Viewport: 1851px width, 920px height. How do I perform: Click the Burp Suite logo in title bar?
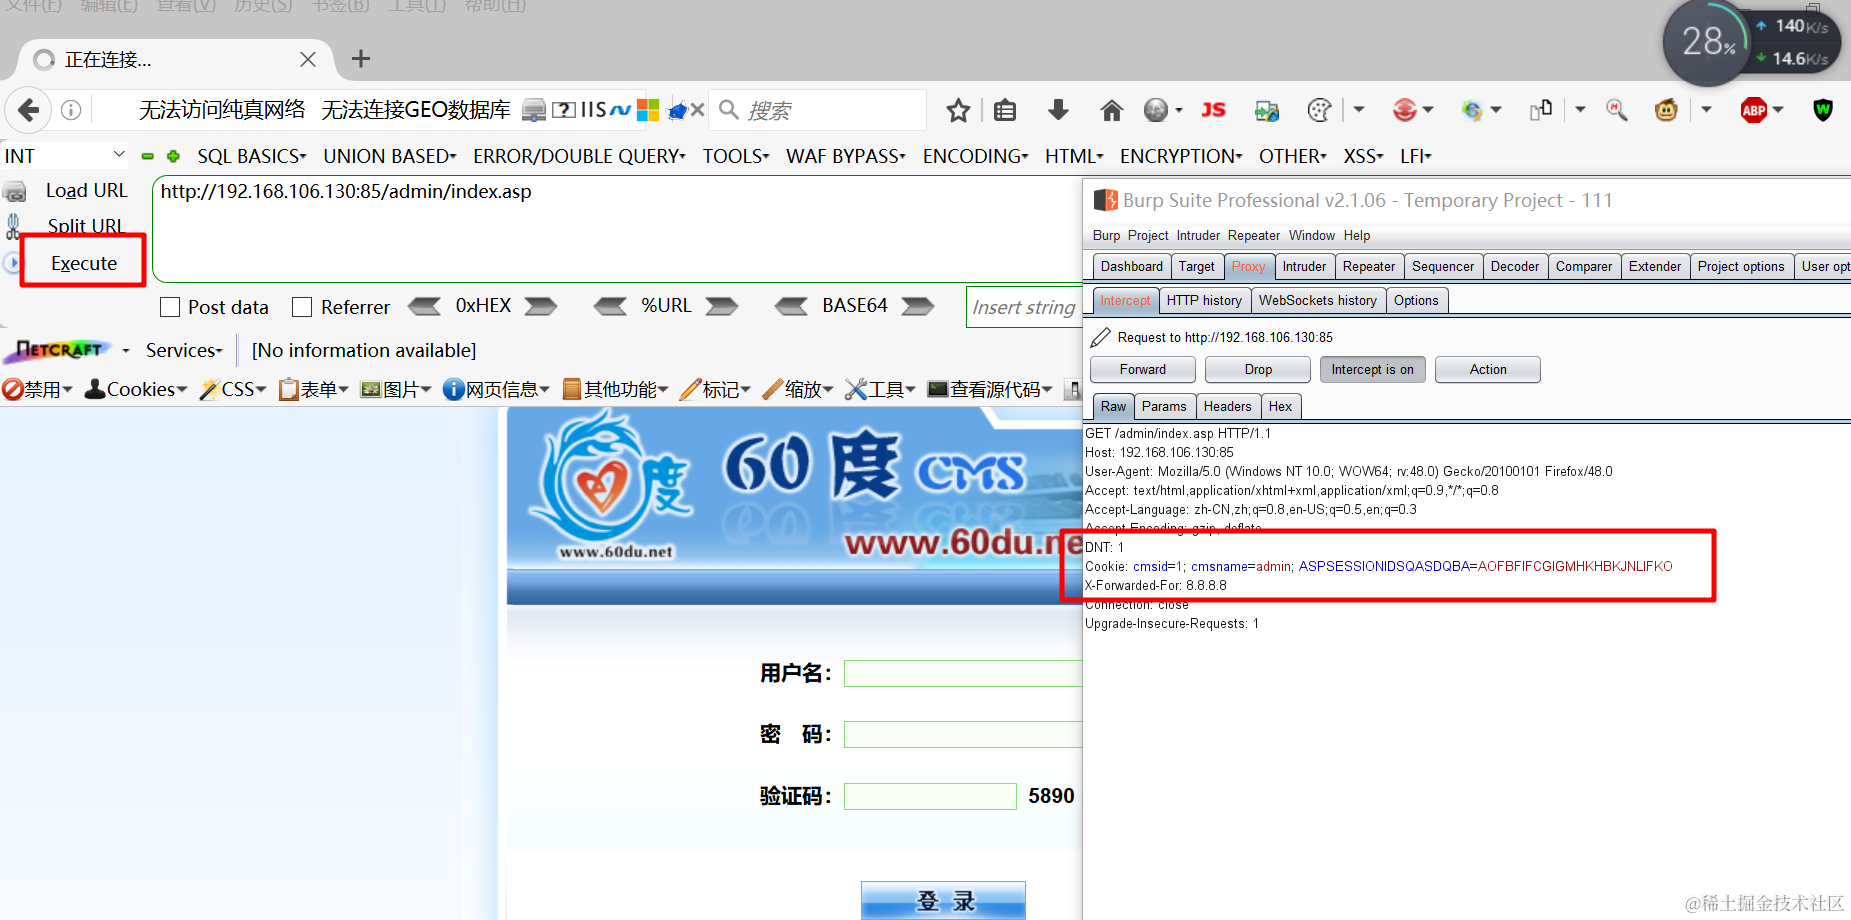point(1105,200)
